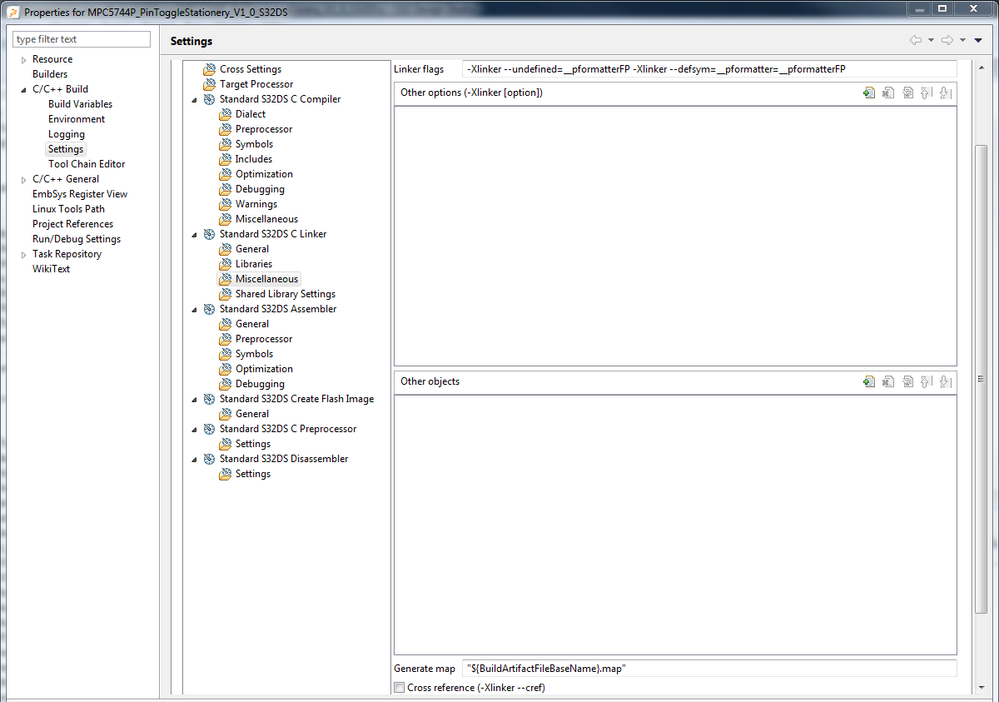Open forward navigation history dropdown

pos(963,40)
